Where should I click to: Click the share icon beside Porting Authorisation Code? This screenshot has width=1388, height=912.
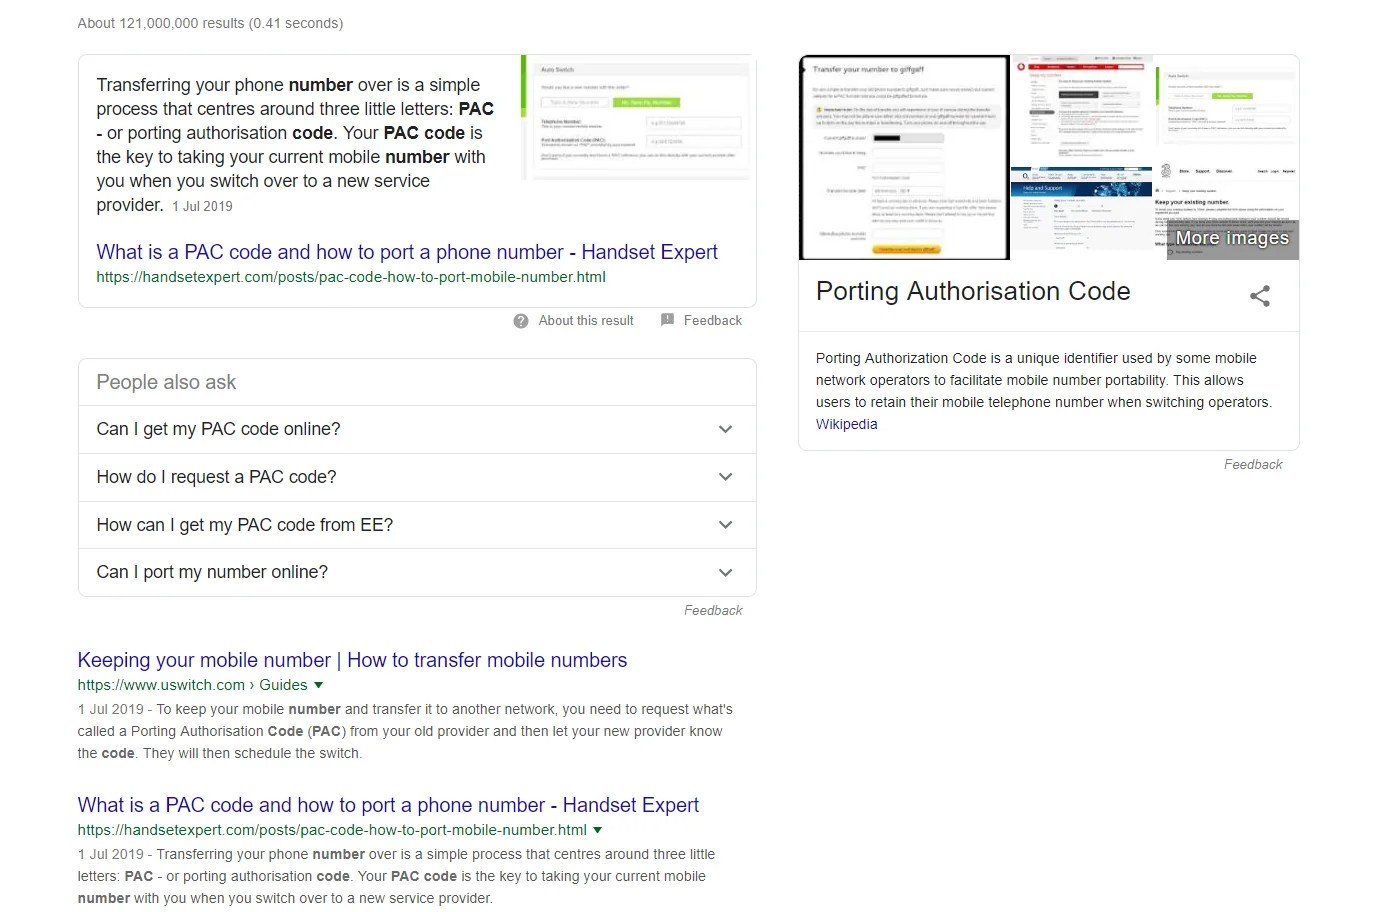tap(1260, 295)
